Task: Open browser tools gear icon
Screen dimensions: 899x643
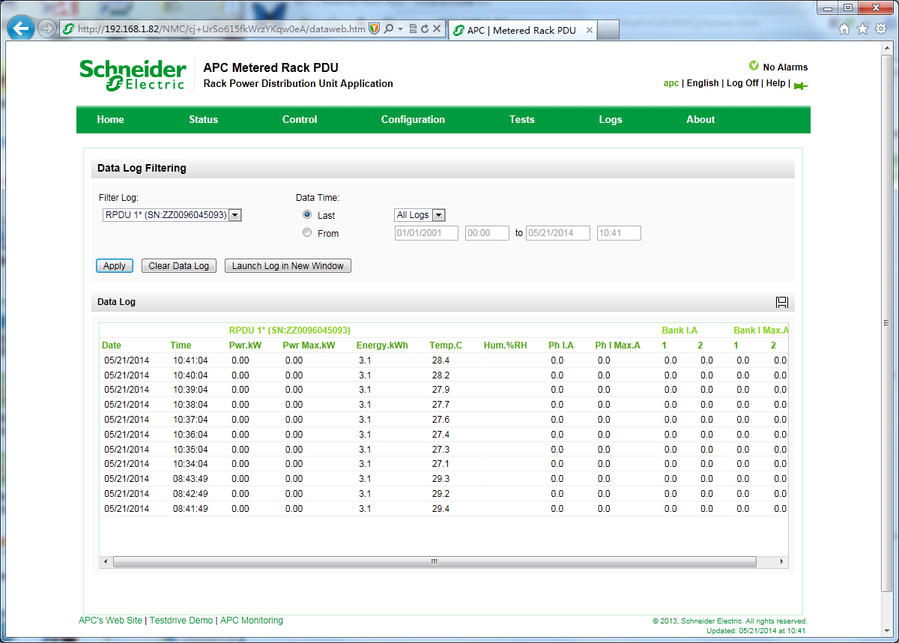Action: [x=881, y=29]
